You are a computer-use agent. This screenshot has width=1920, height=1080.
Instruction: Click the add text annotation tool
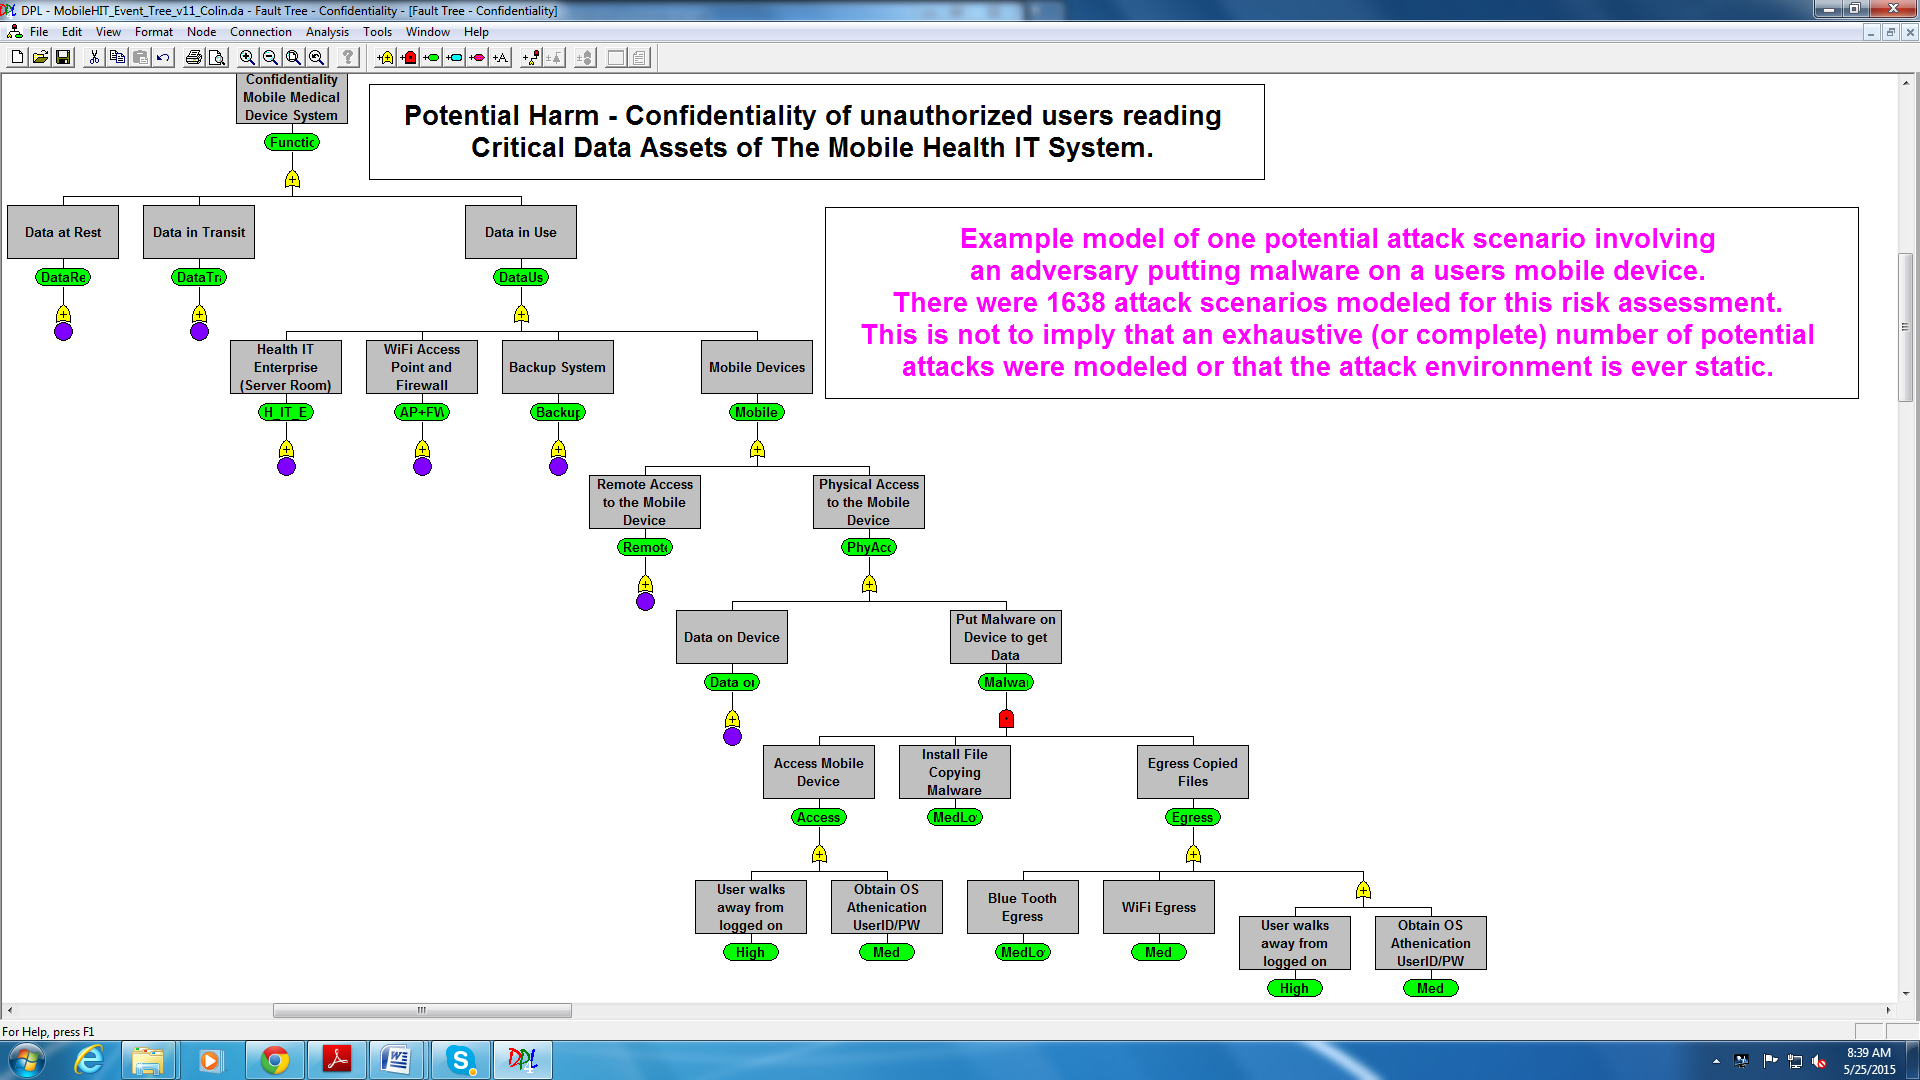pos(500,58)
